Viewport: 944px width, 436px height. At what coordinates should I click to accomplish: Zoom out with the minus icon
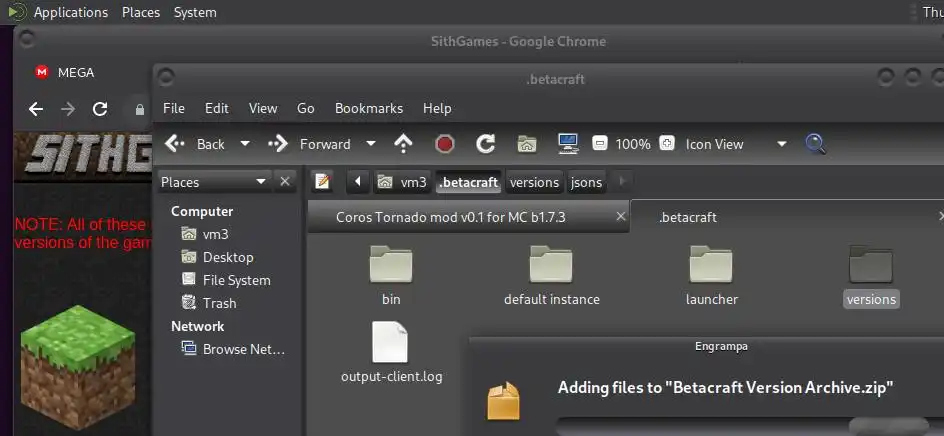600,144
